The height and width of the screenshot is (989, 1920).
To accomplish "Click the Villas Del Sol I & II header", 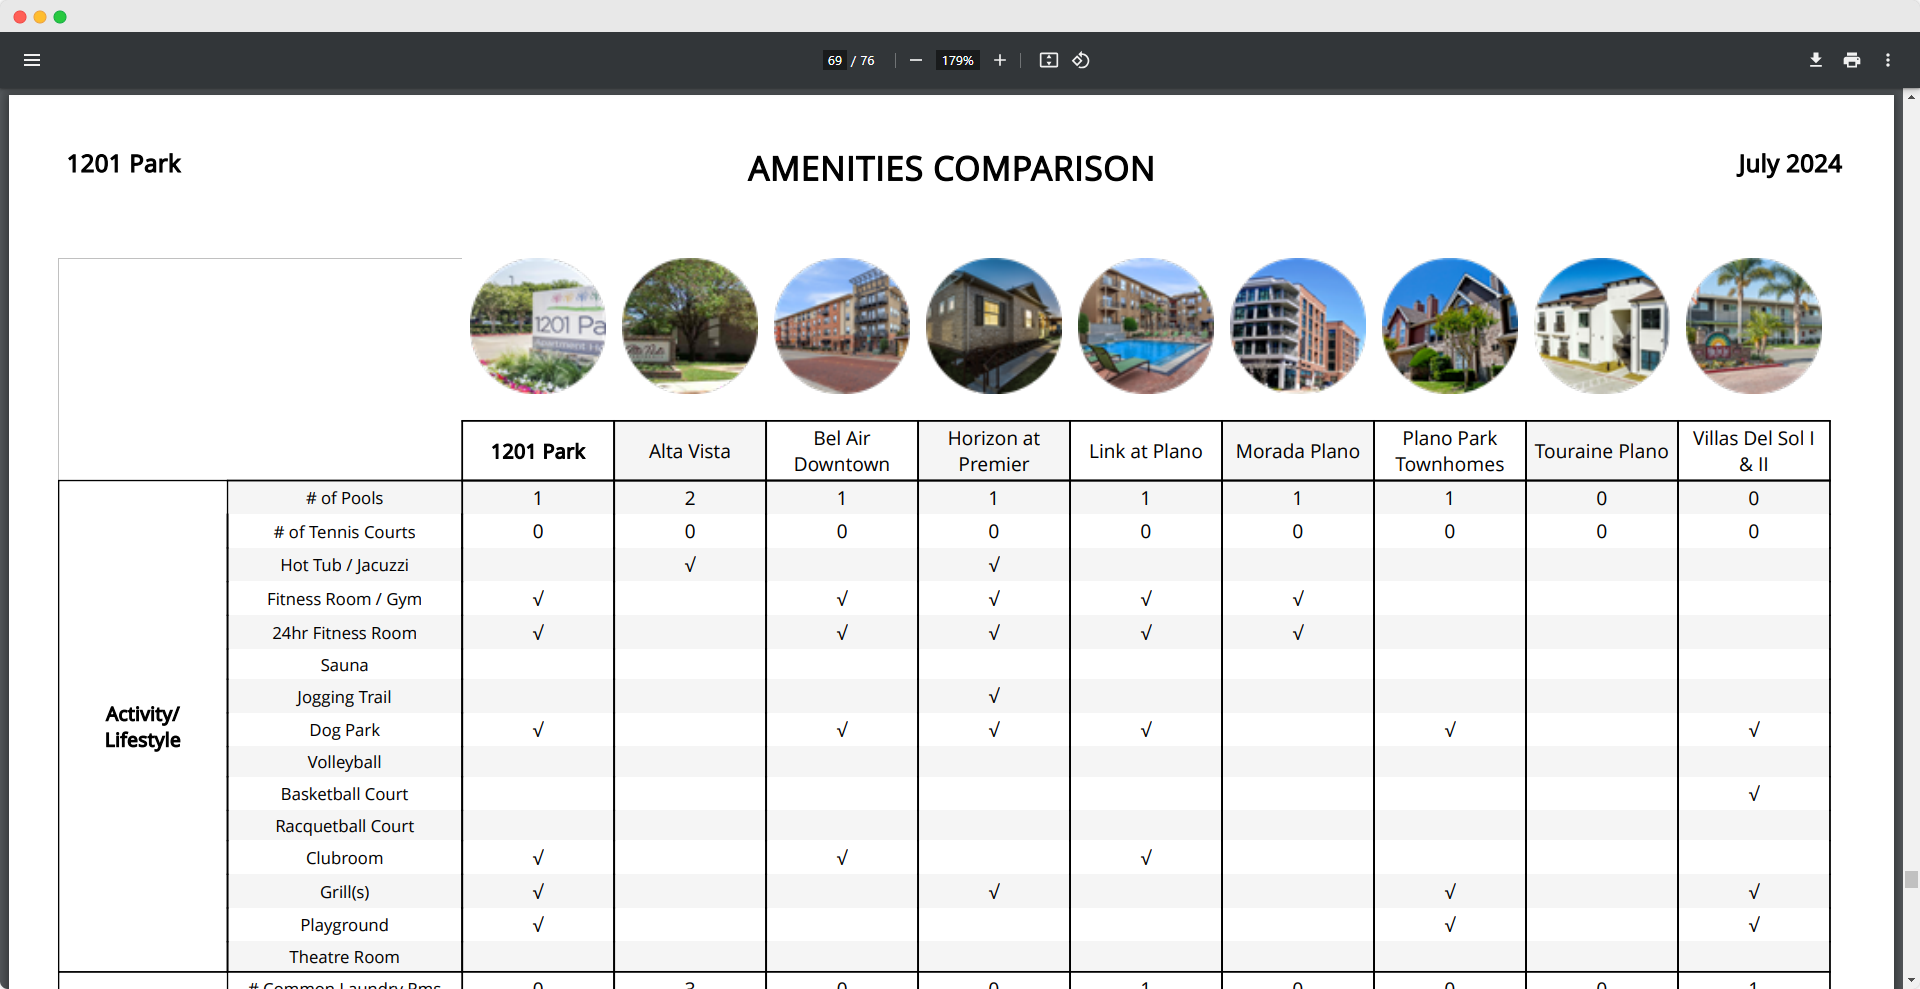I will pos(1754,451).
